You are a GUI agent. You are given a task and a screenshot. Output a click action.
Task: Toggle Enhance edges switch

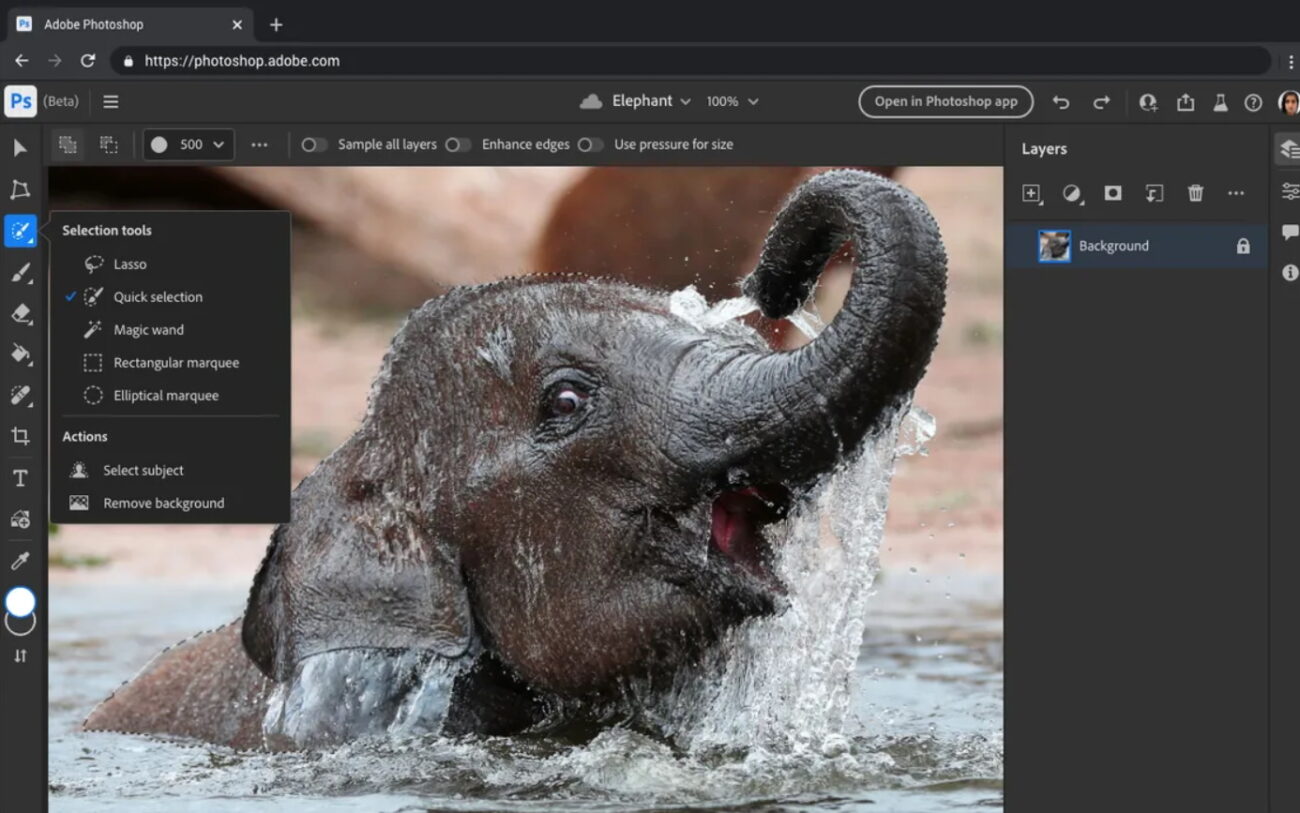[x=458, y=144]
